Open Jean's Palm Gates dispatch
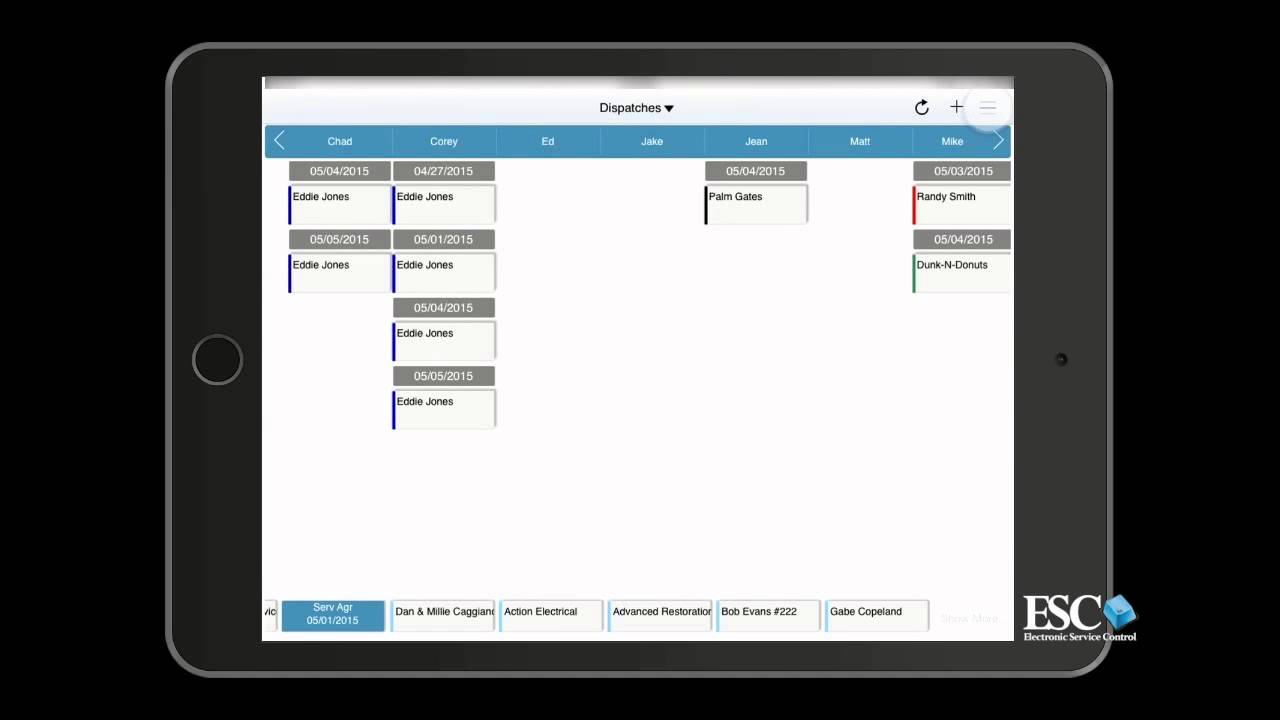This screenshot has width=1280, height=720. coord(756,205)
